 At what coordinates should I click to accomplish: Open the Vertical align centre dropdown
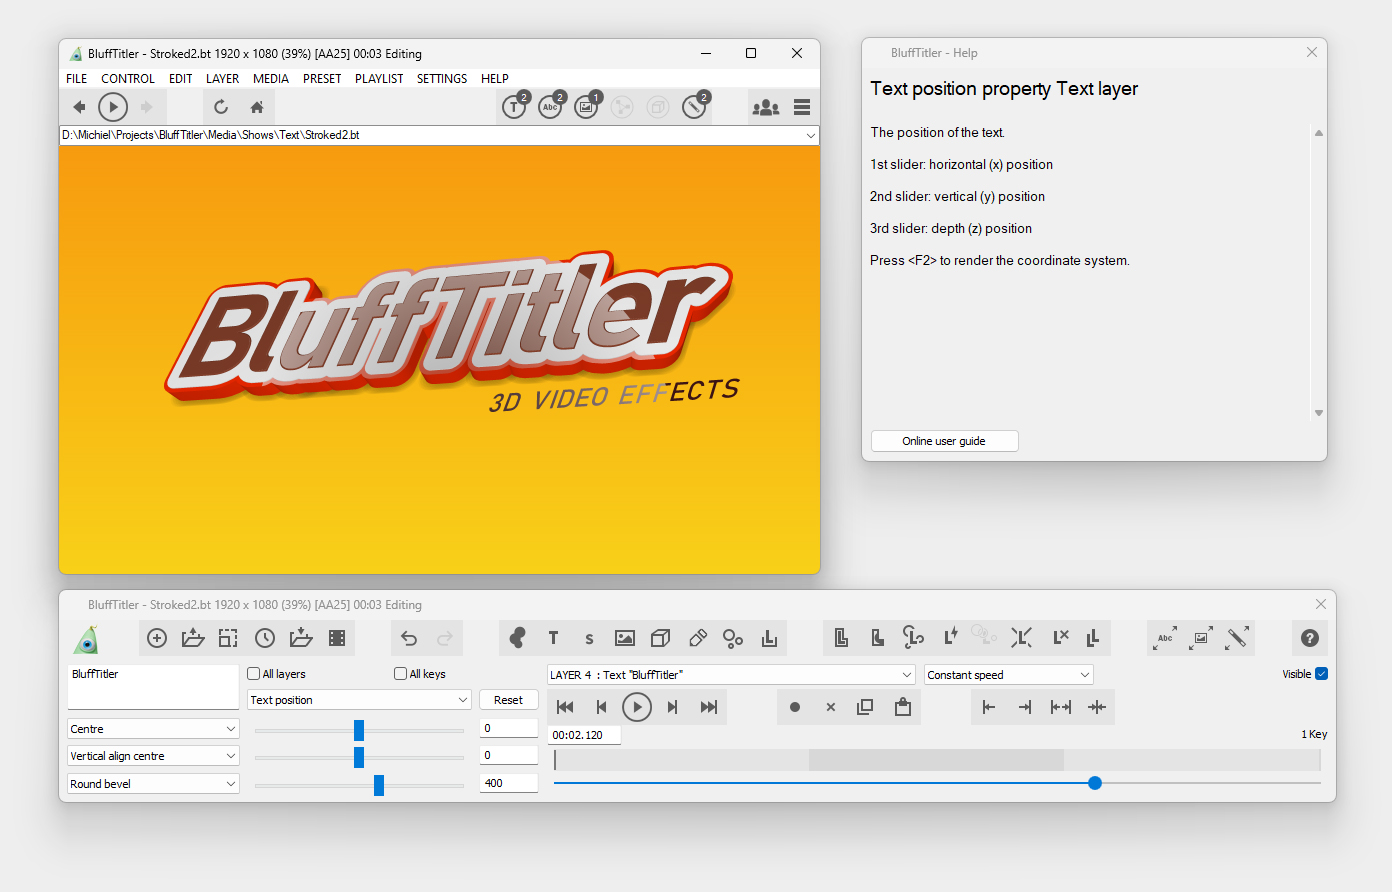pos(153,756)
